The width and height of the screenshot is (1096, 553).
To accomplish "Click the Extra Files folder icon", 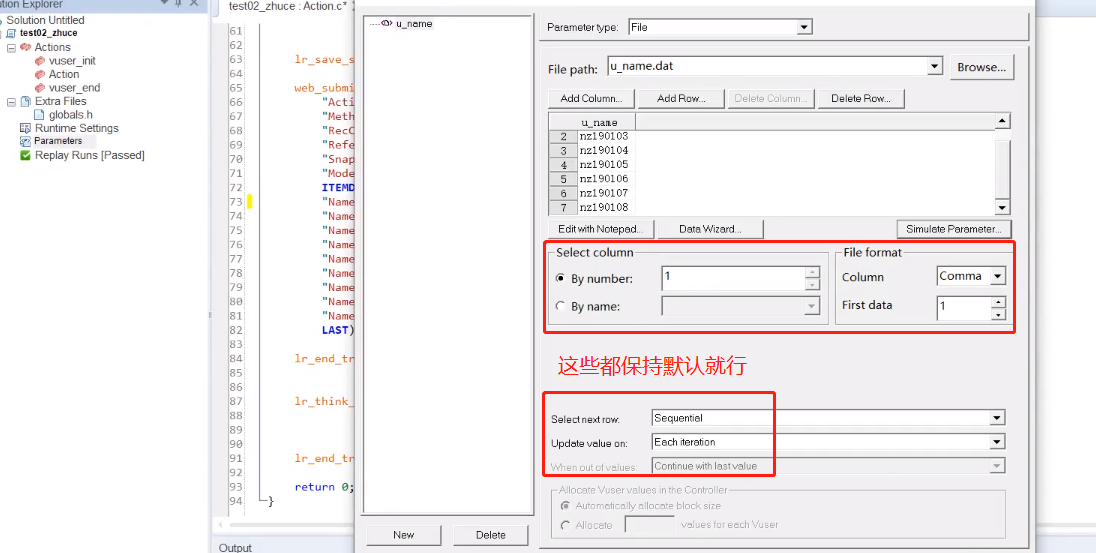I will (x=26, y=101).
